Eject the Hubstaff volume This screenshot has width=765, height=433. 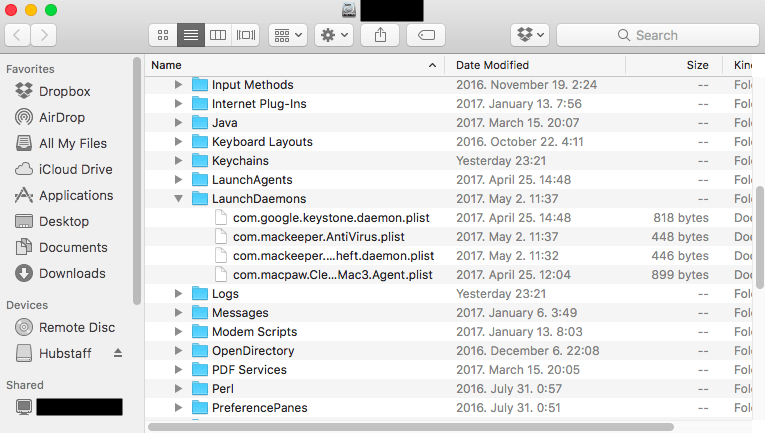pos(118,353)
